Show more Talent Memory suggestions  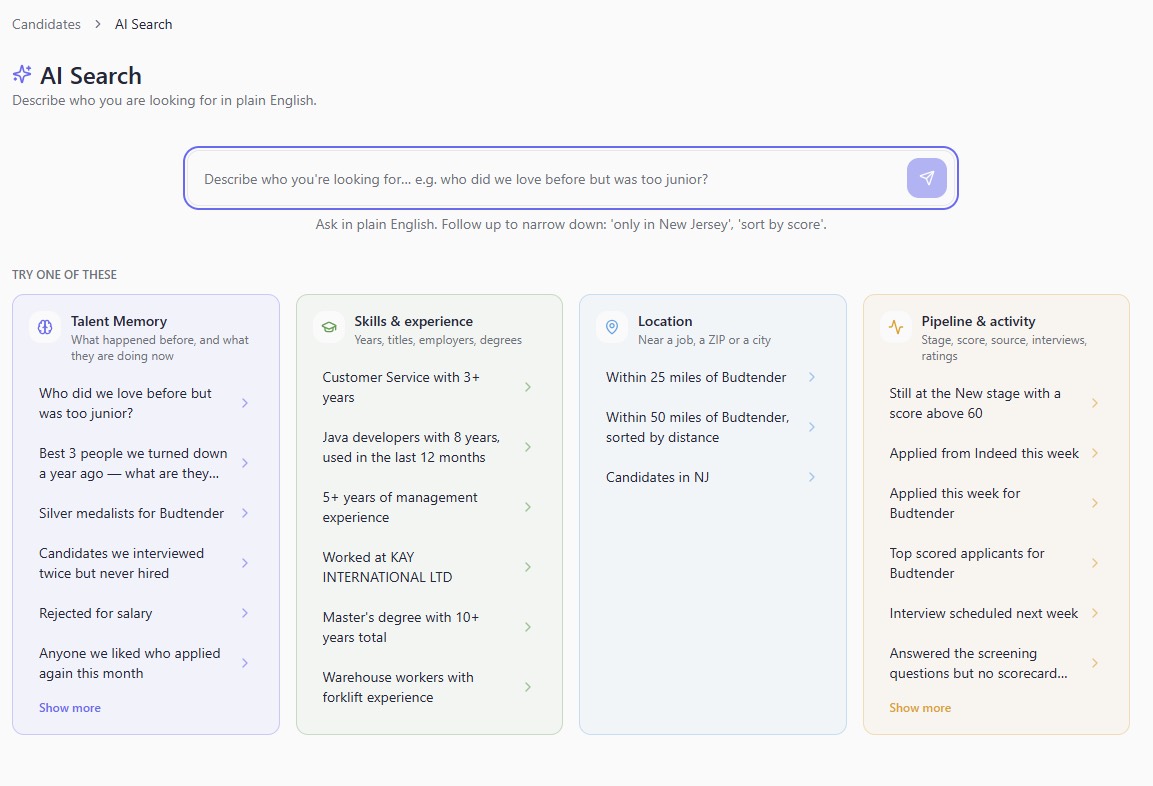[70, 707]
